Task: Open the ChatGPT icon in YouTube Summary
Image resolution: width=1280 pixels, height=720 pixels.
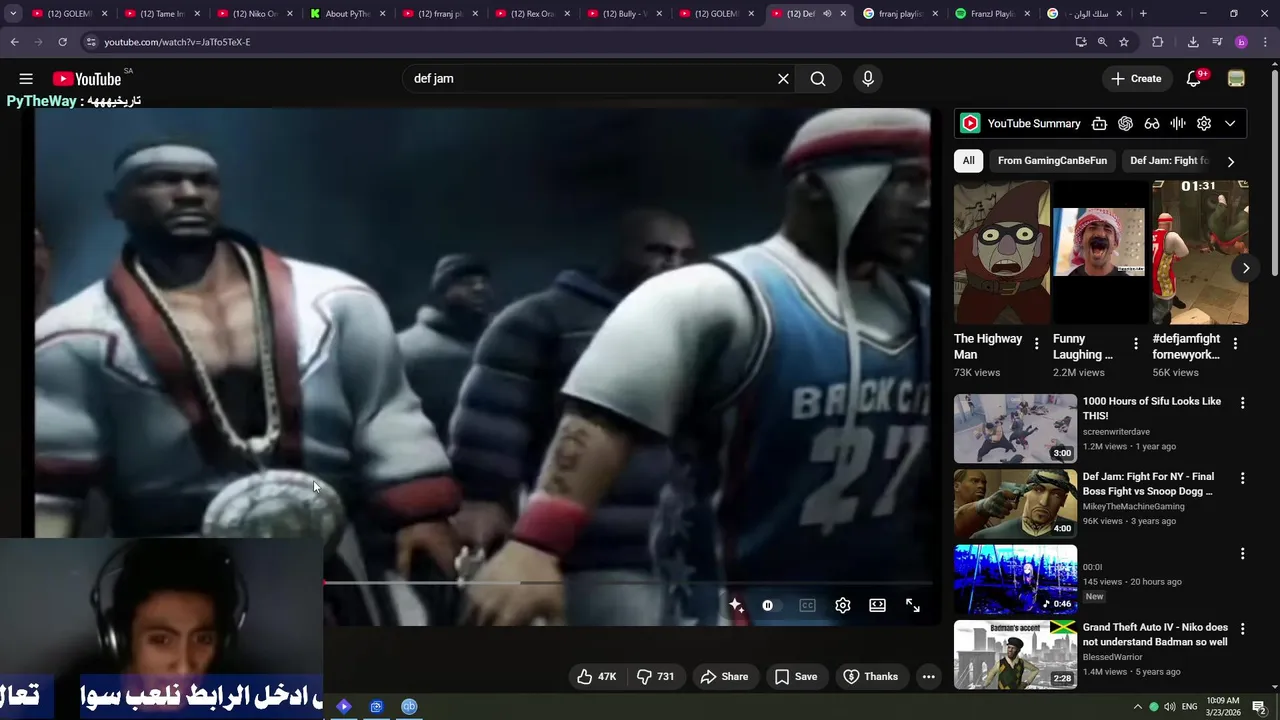Action: 1125,123
